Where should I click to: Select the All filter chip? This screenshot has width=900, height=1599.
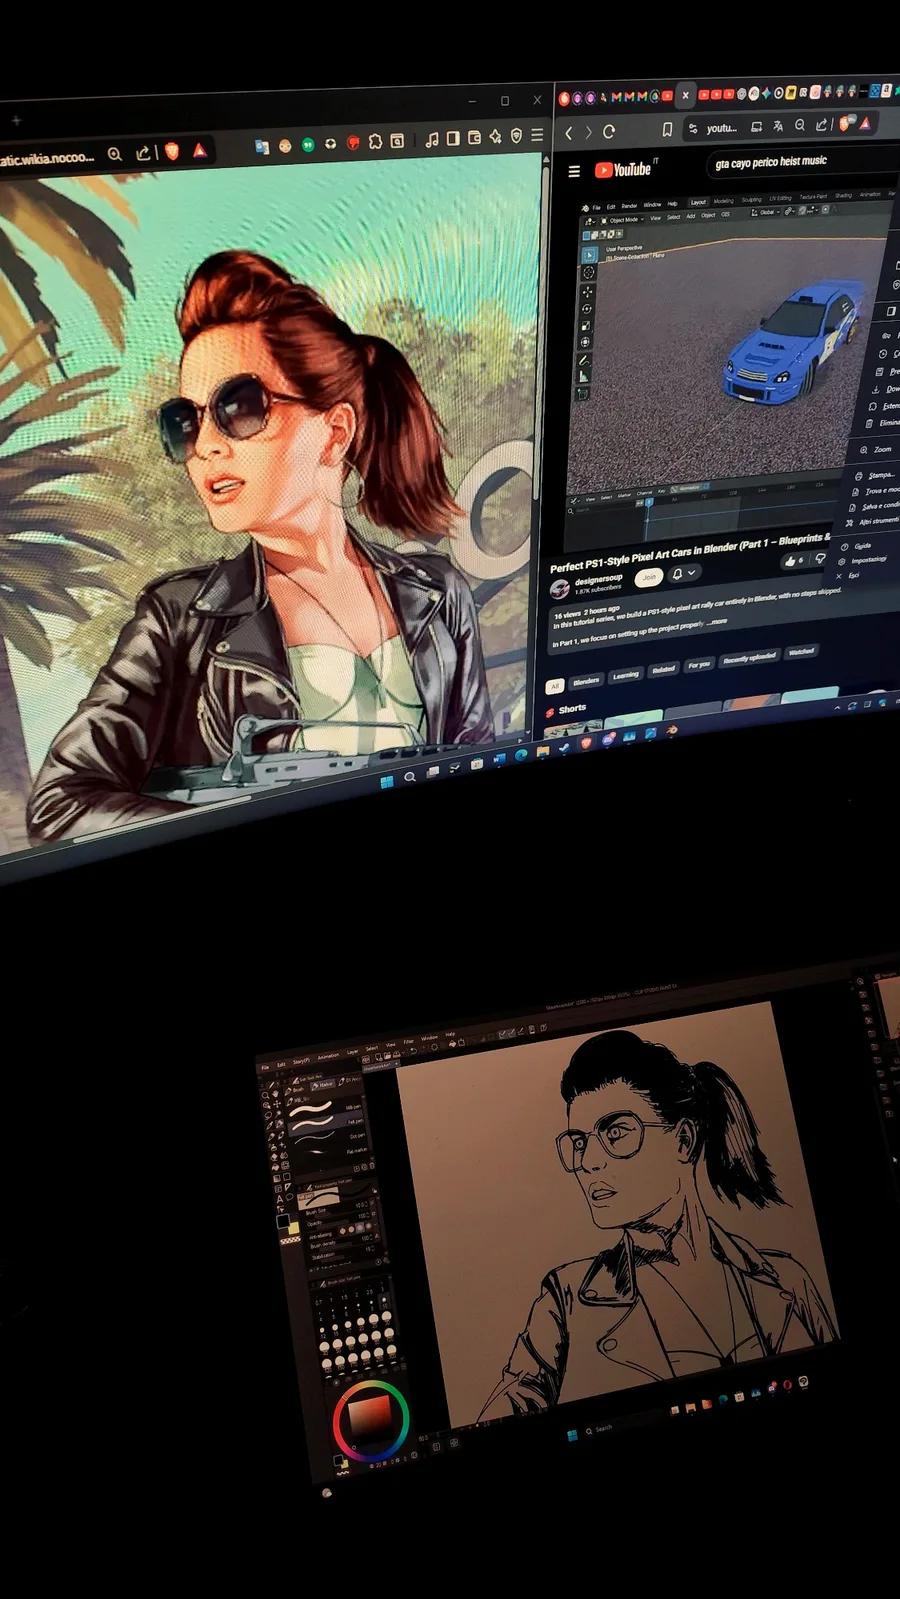(554, 686)
